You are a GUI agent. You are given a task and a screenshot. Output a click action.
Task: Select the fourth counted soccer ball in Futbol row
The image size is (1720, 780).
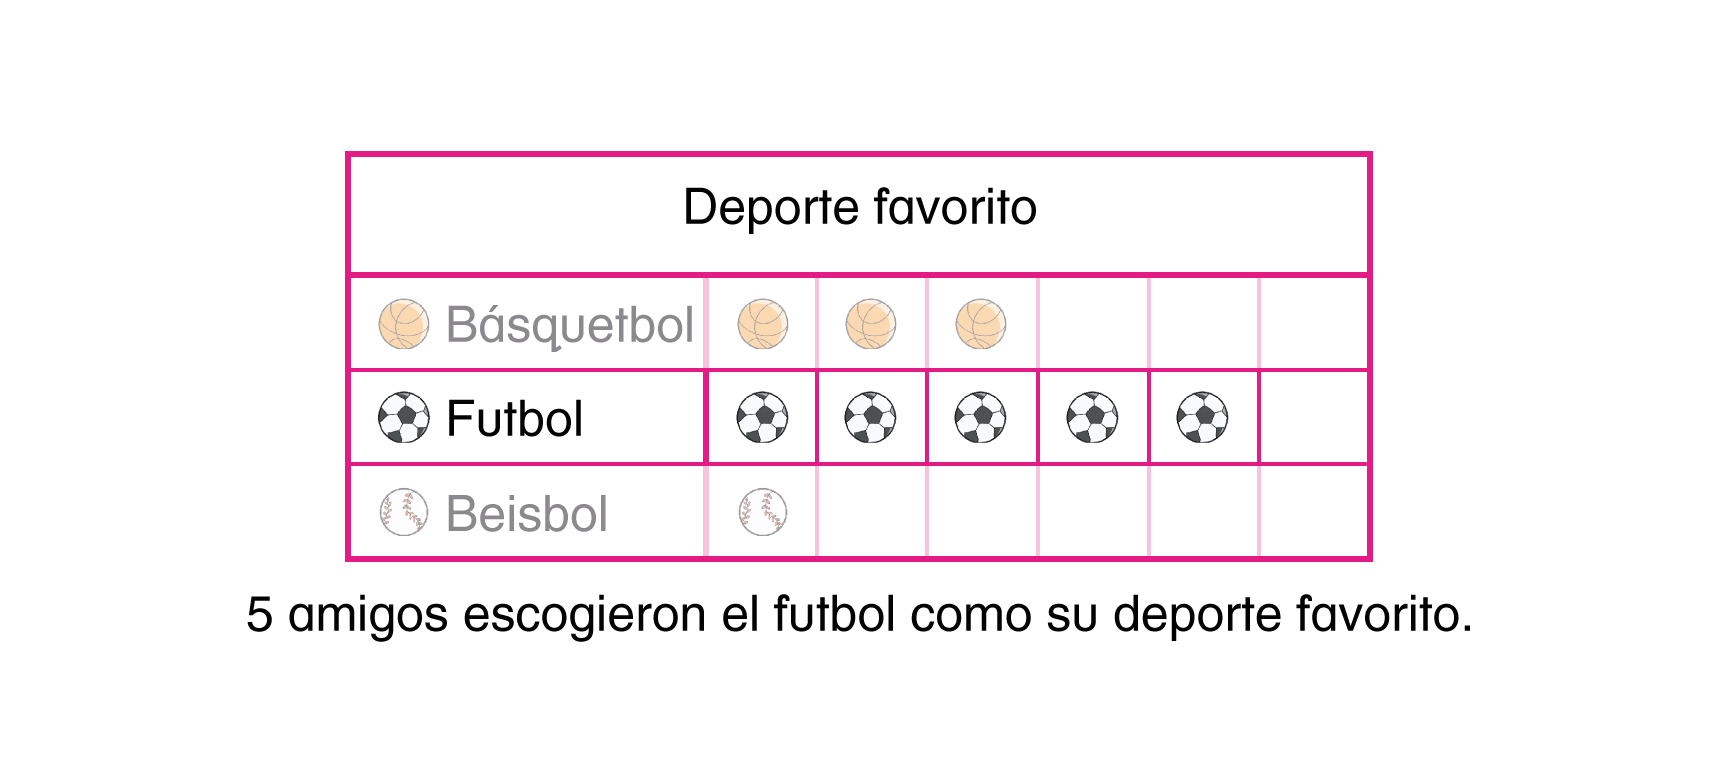point(1092,418)
